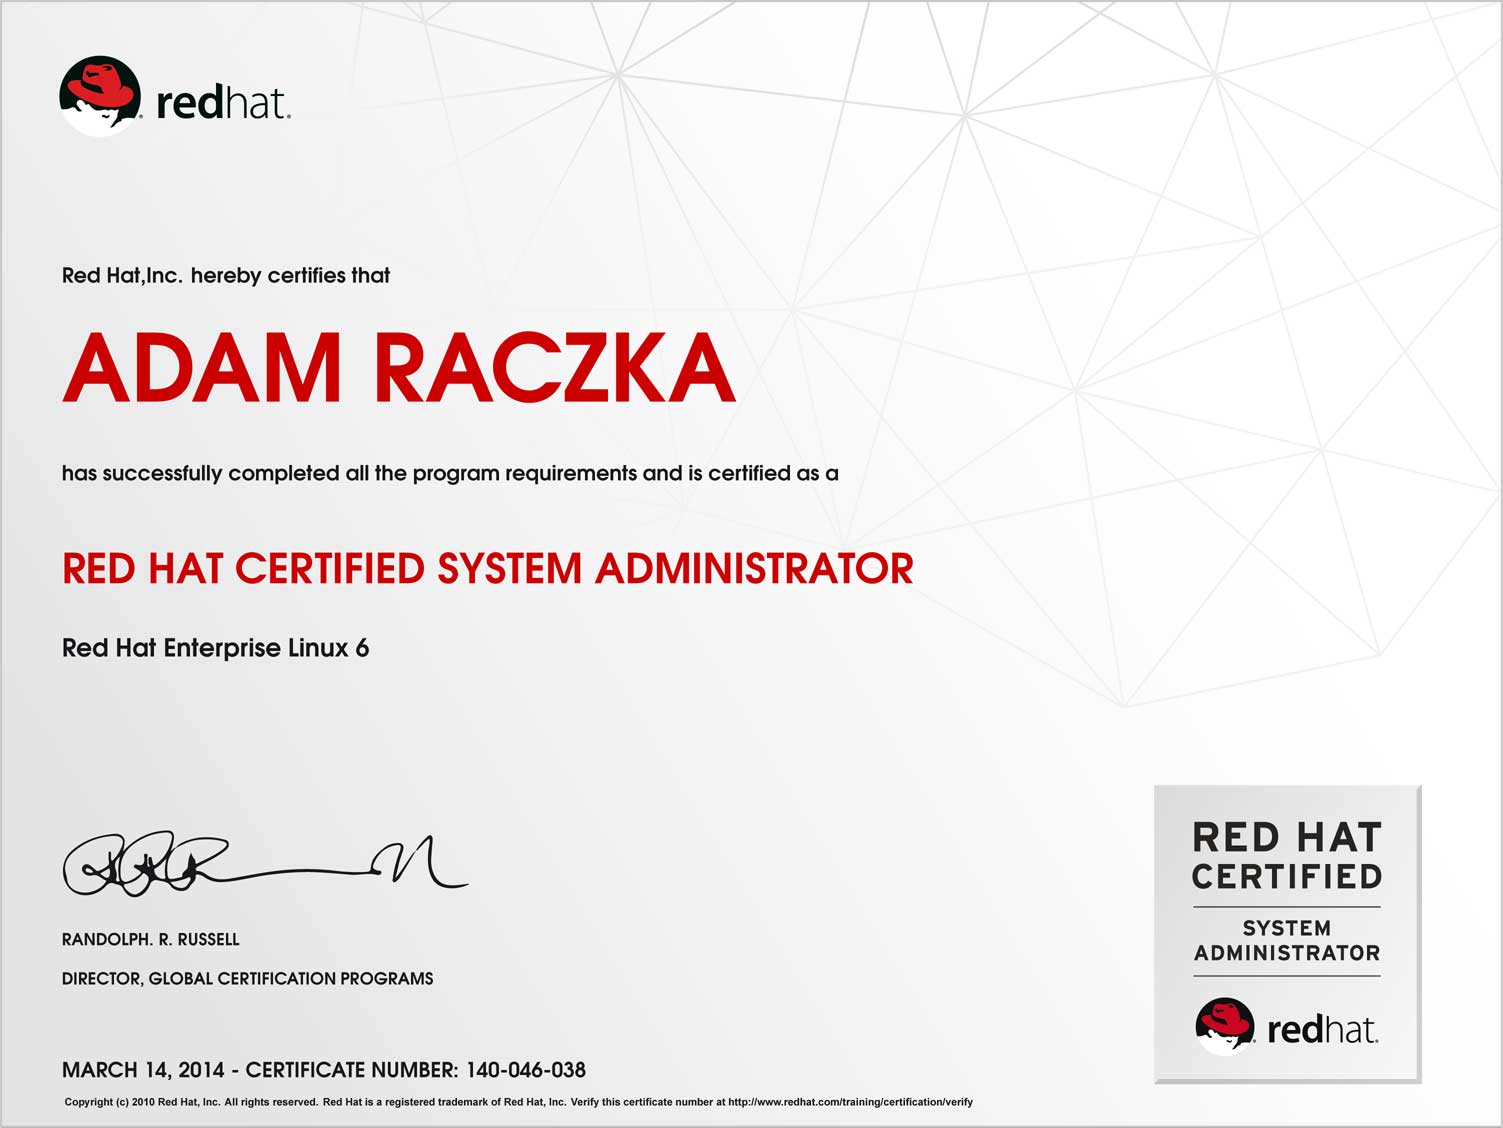
Task: Click the 'redhat.' wordmark inside the badge
Action: point(1323,1029)
